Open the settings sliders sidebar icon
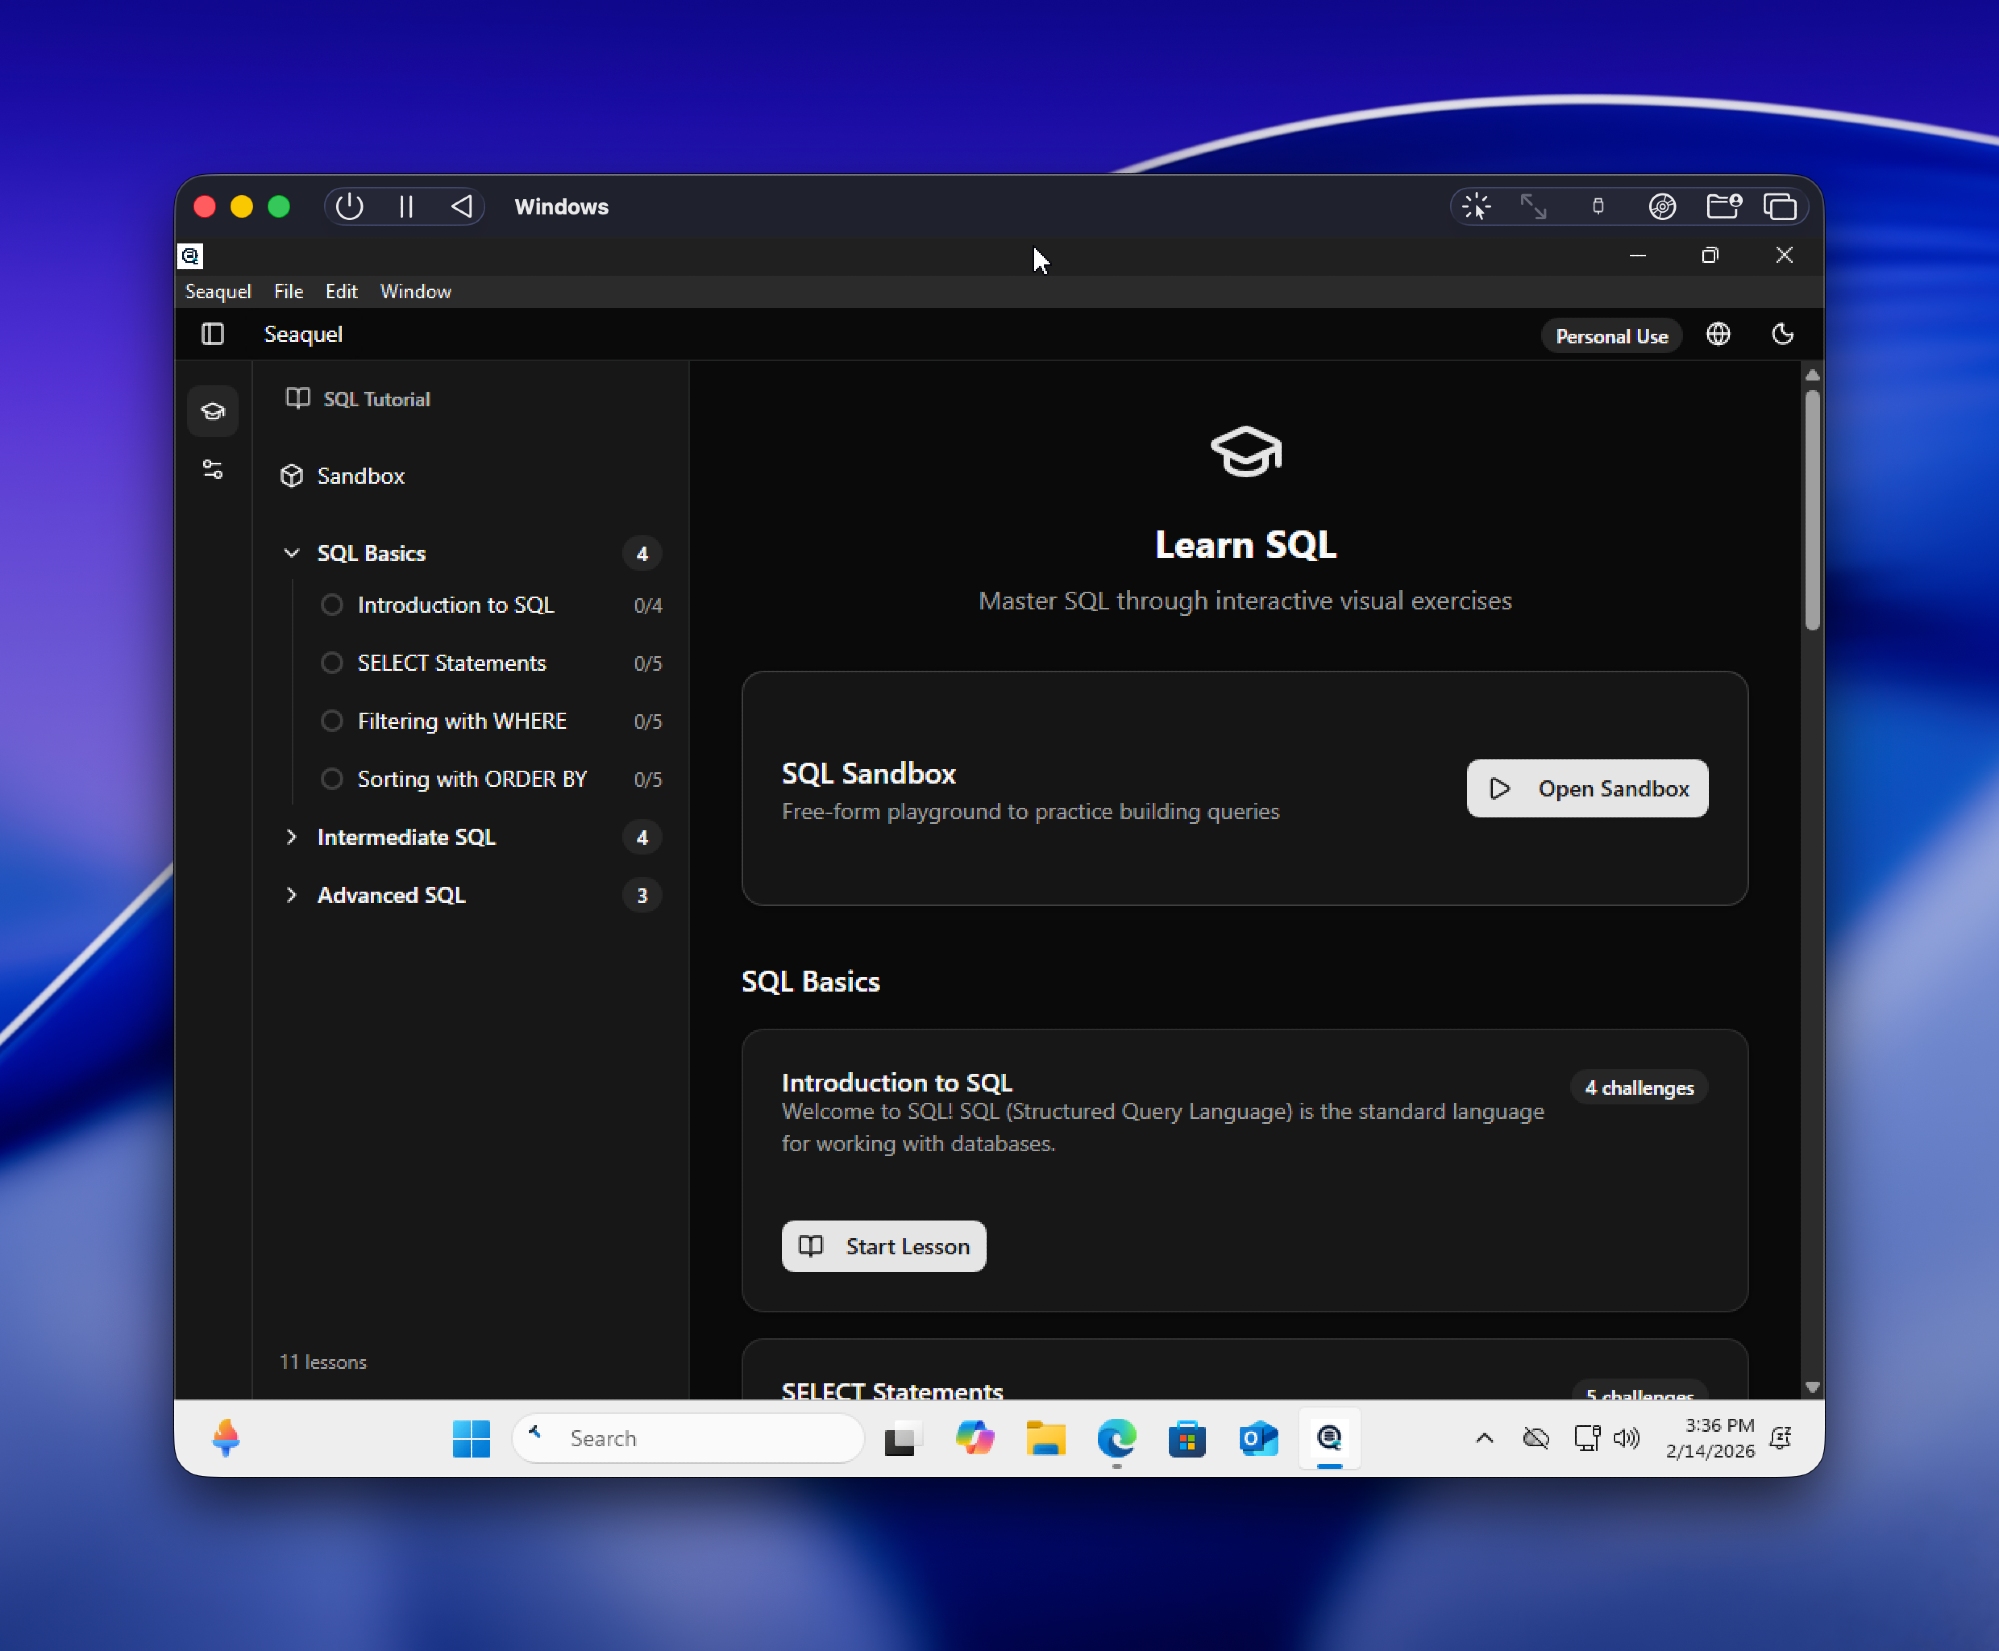 212,469
